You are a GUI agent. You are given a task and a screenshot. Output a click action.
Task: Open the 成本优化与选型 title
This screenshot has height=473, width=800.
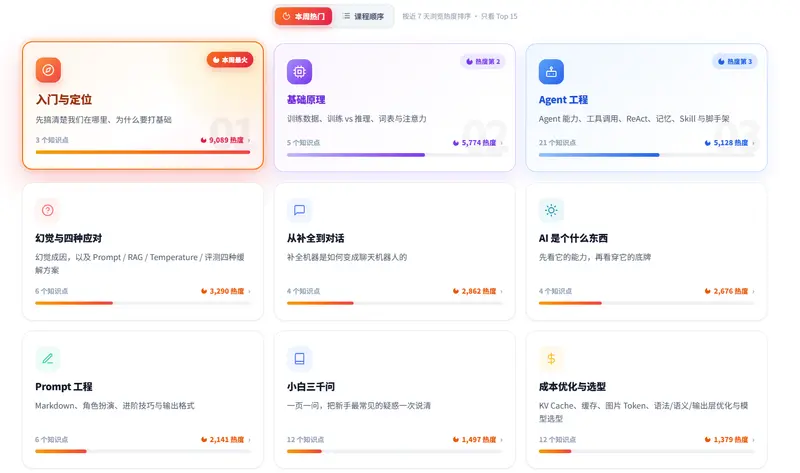coord(572,387)
